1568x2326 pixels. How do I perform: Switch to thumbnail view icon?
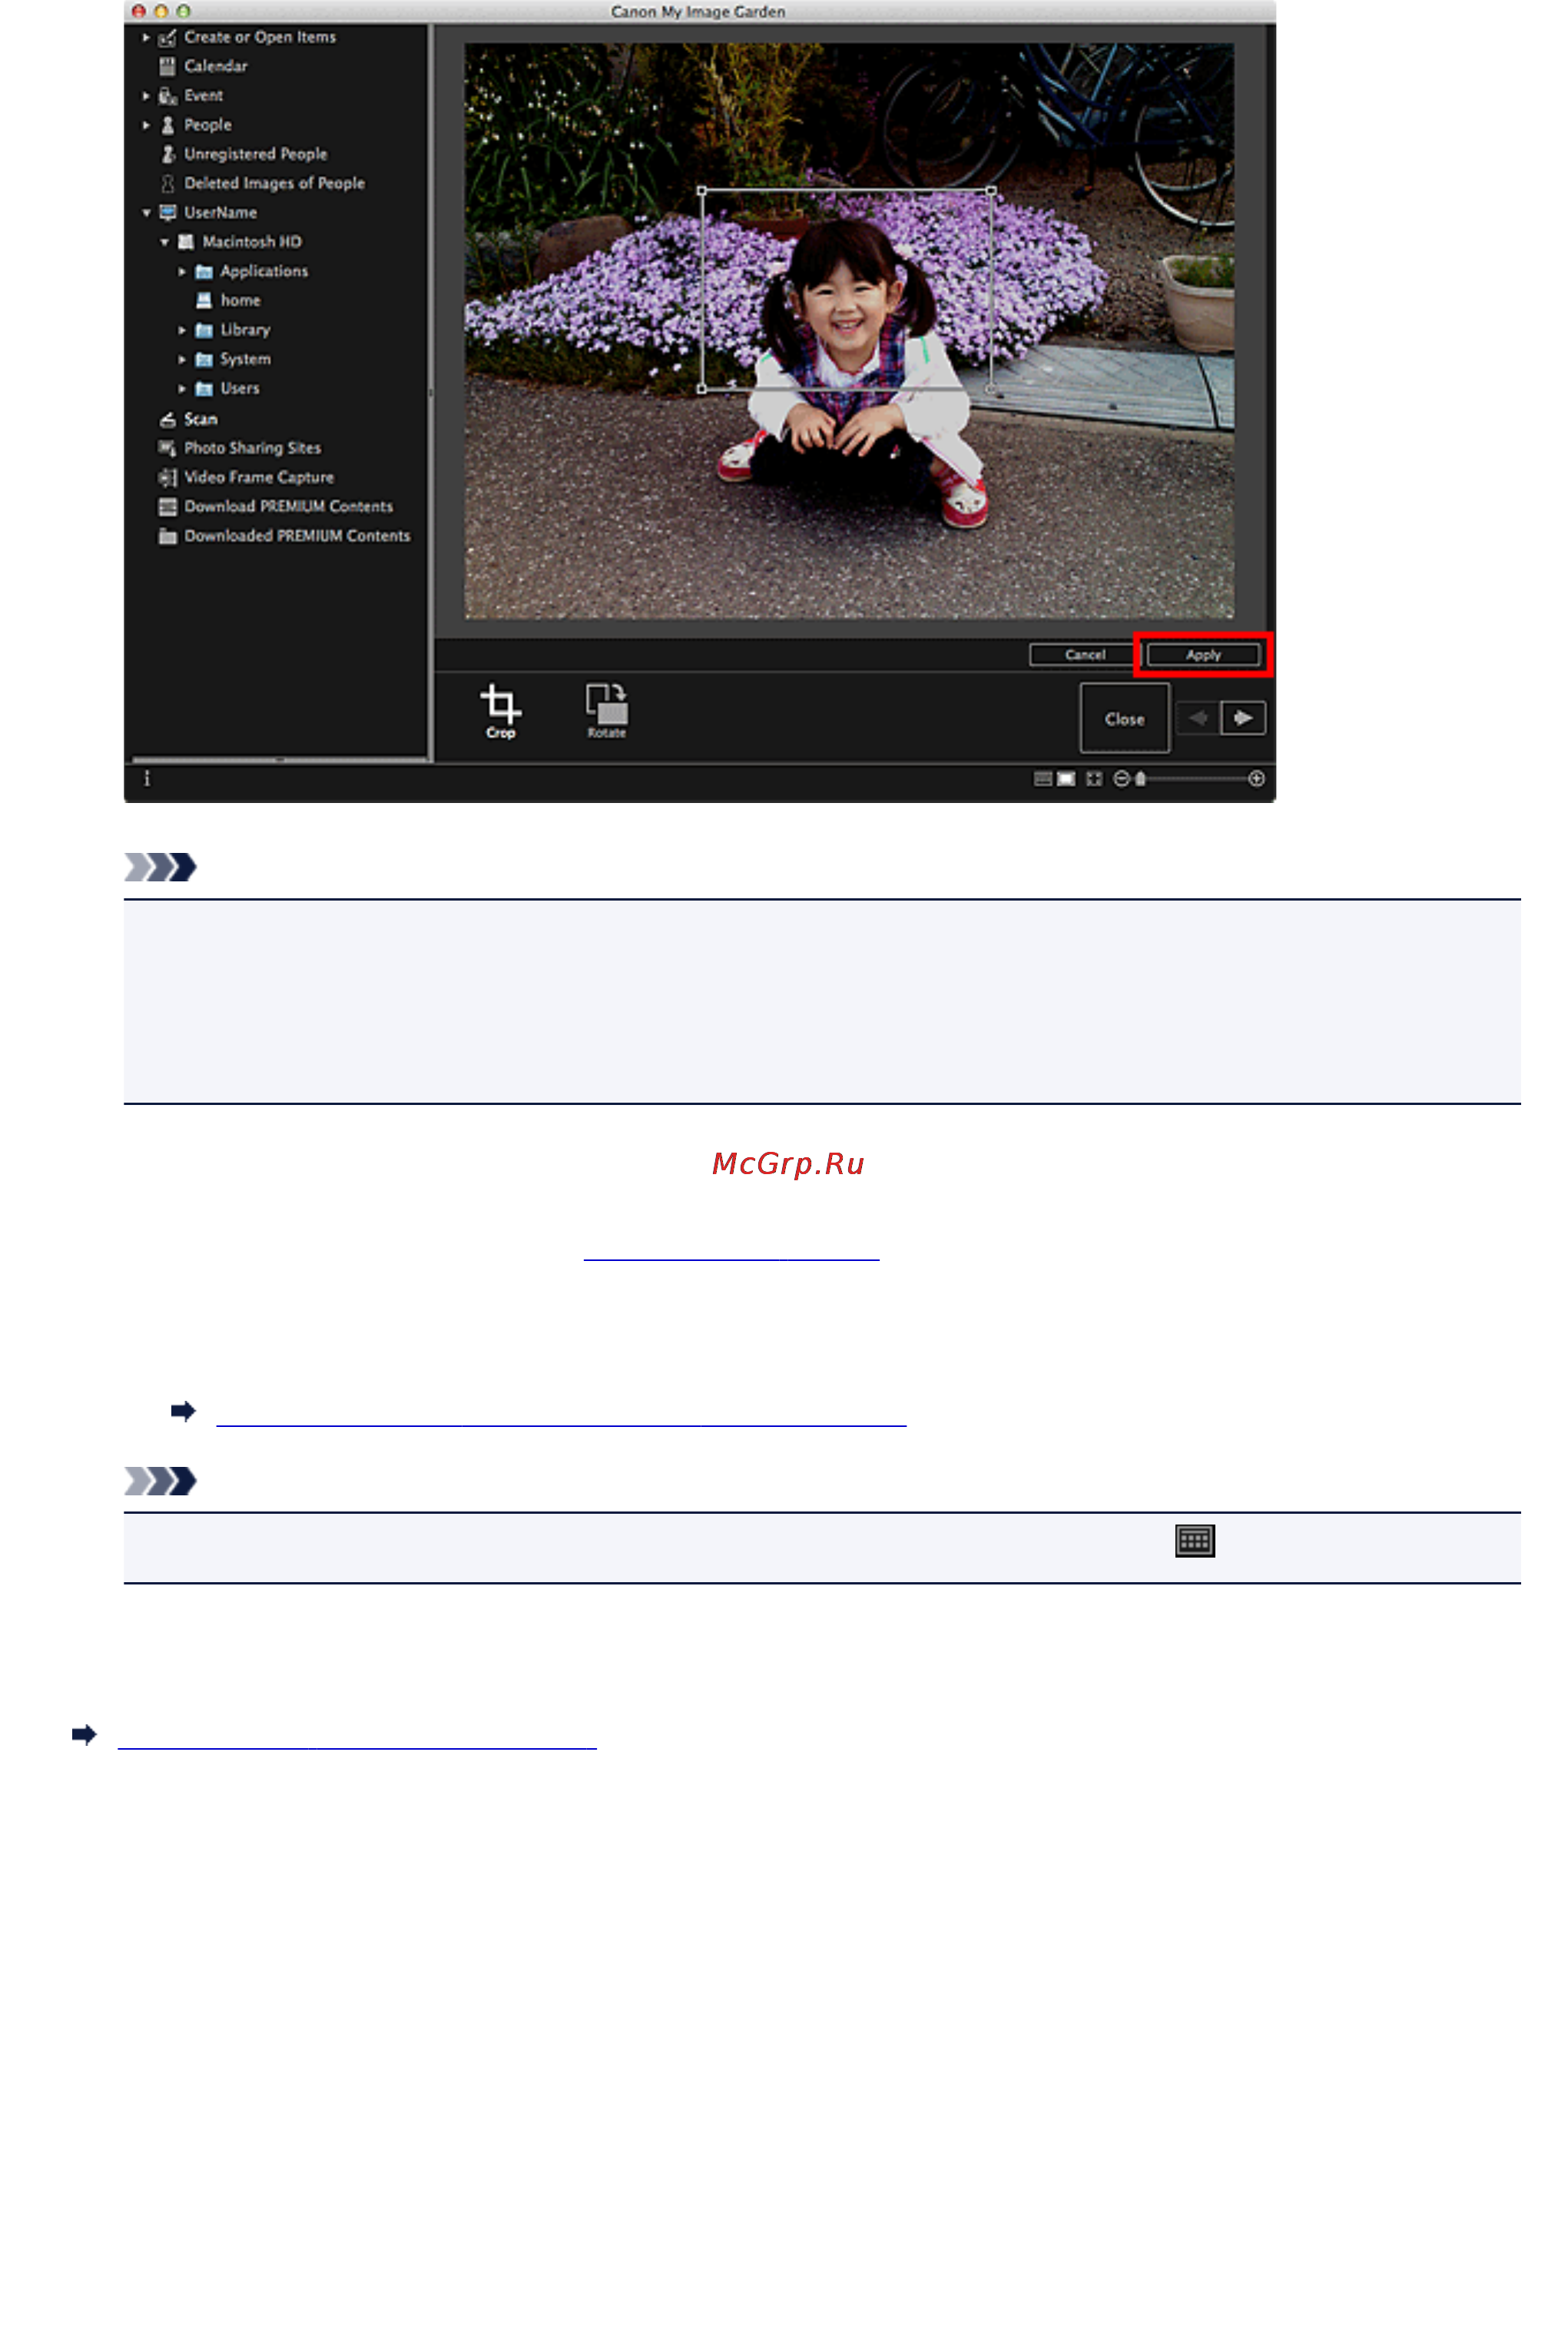1042,779
